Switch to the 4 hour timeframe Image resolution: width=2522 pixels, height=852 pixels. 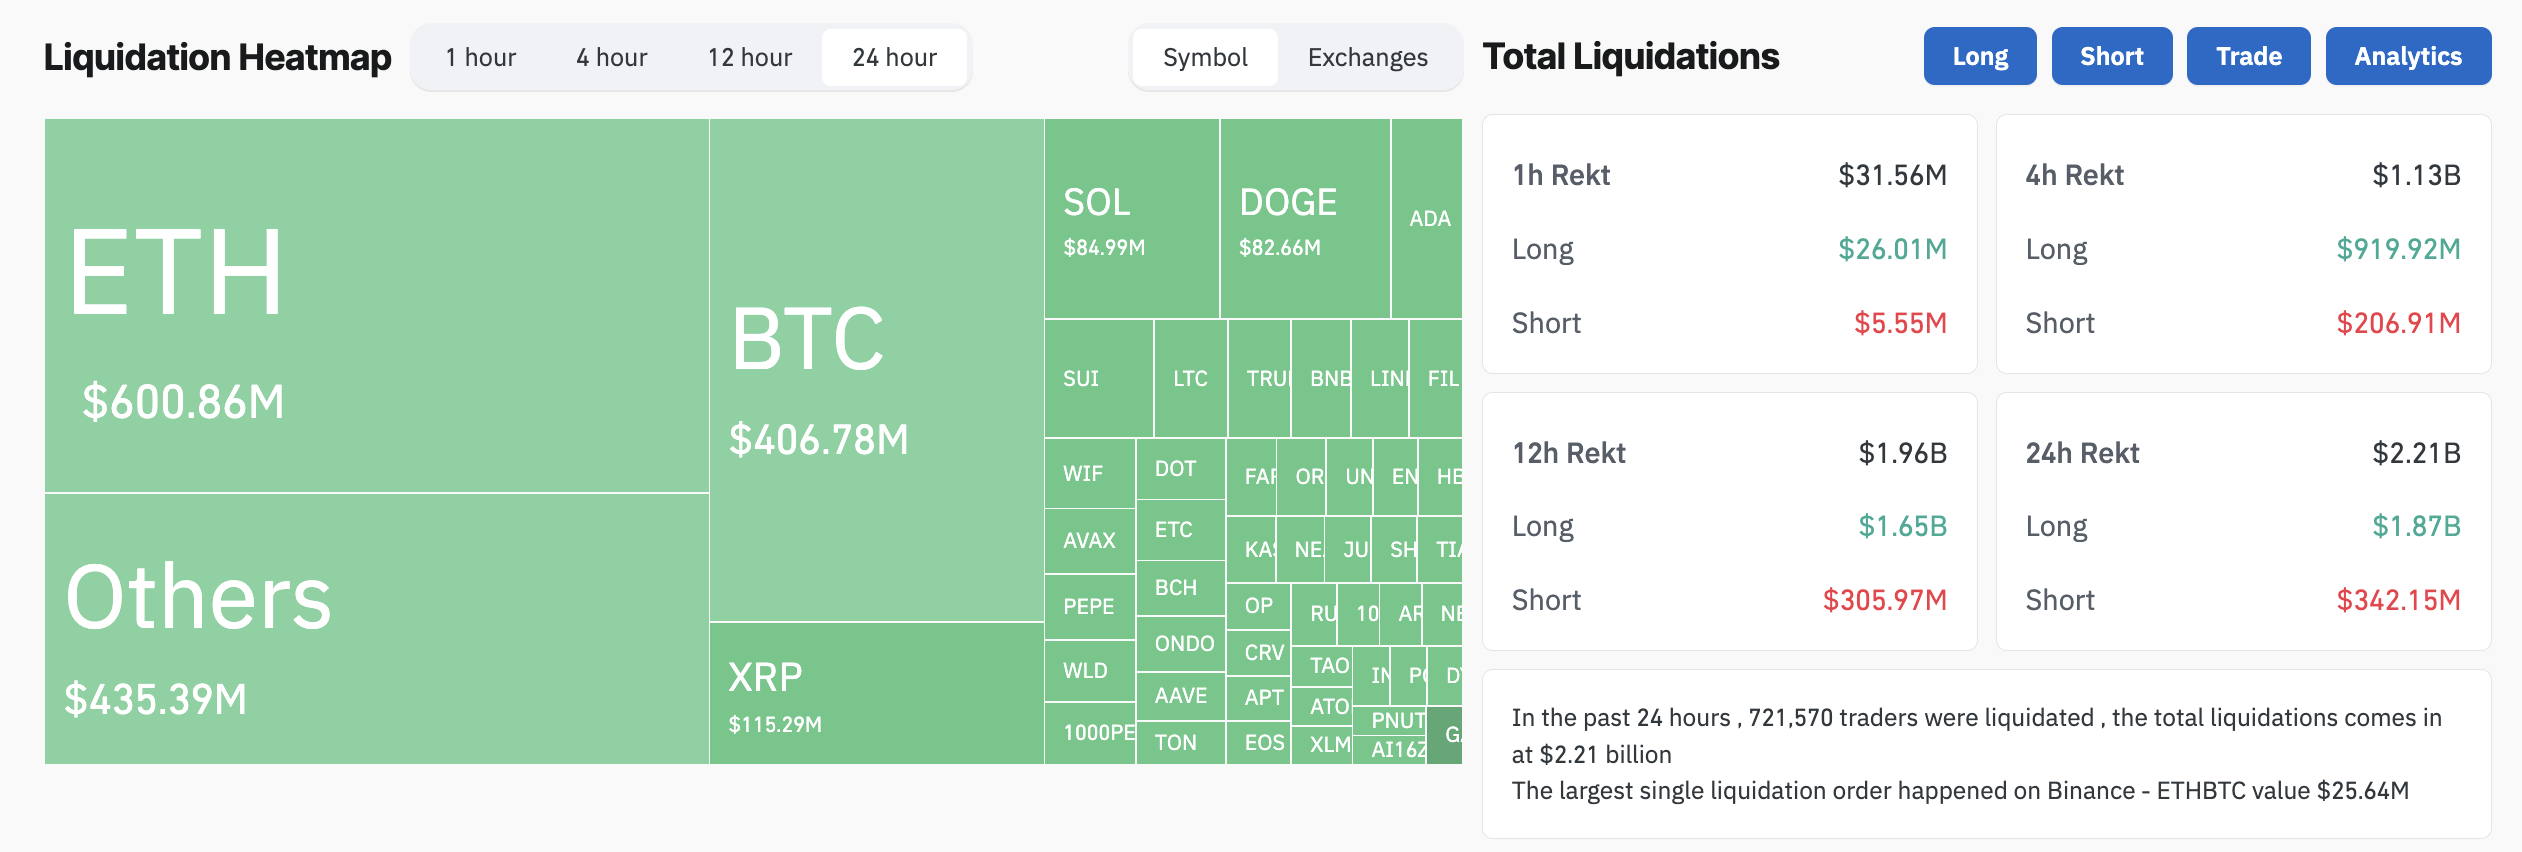611,58
